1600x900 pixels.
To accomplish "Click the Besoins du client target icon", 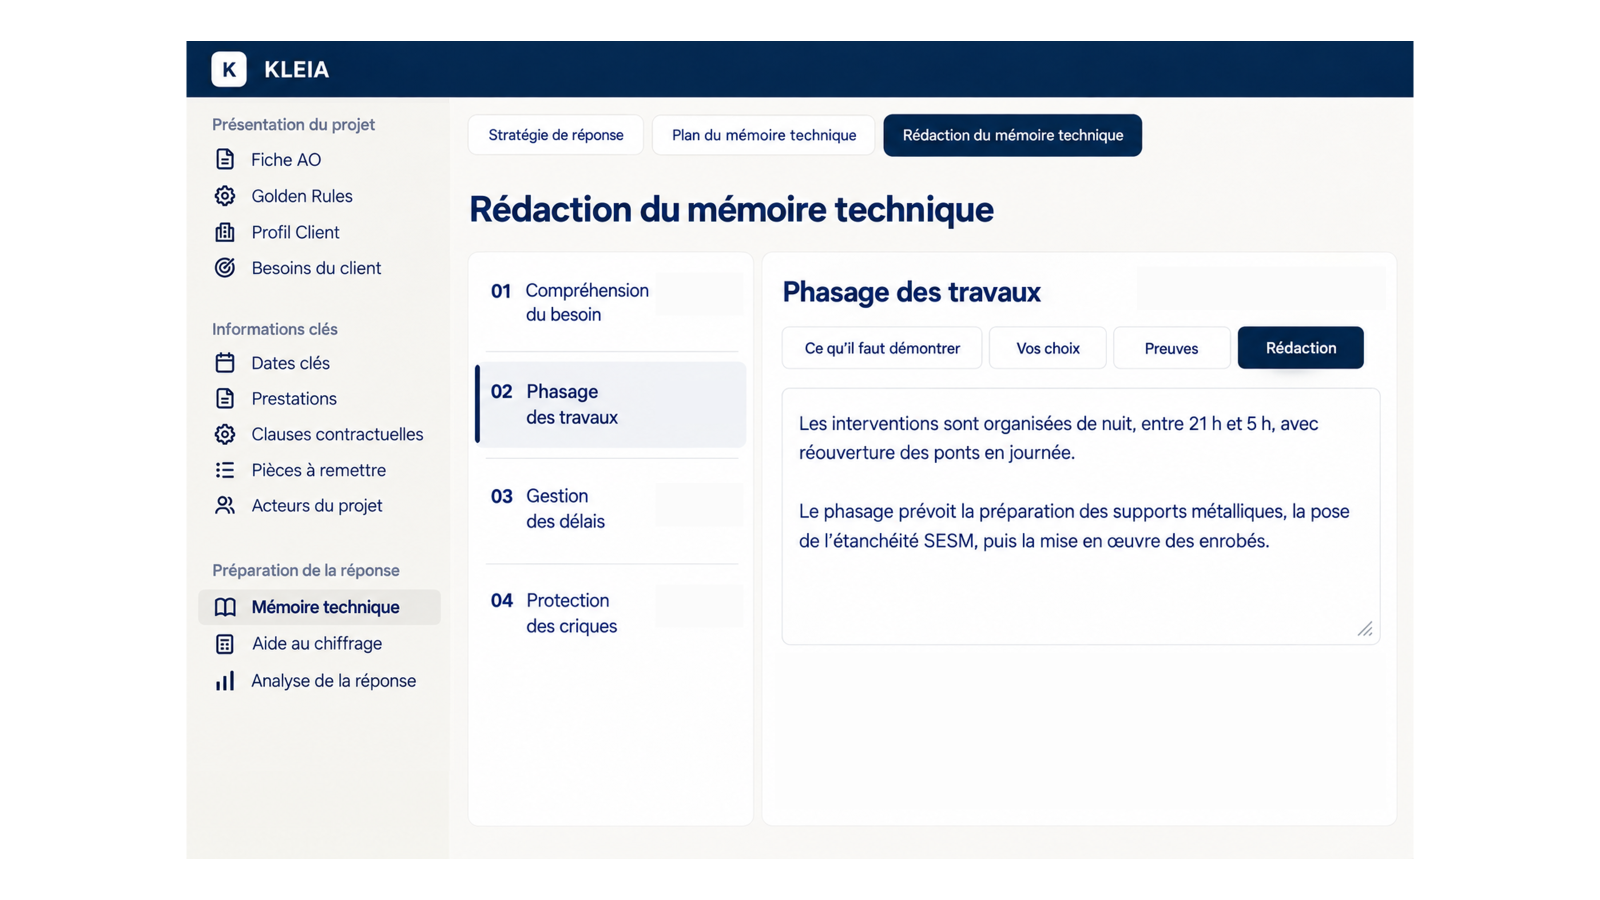I will (x=225, y=268).
